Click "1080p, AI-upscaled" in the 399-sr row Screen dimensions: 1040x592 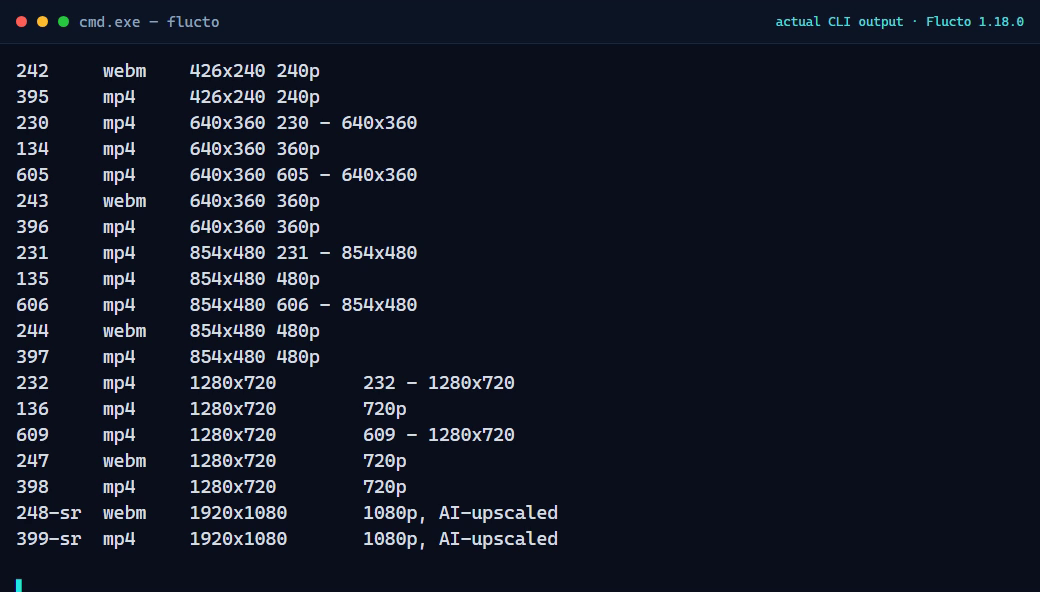pos(460,539)
